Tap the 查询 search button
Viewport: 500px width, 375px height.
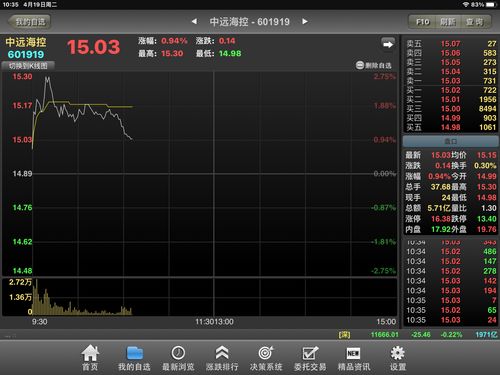[x=475, y=22]
